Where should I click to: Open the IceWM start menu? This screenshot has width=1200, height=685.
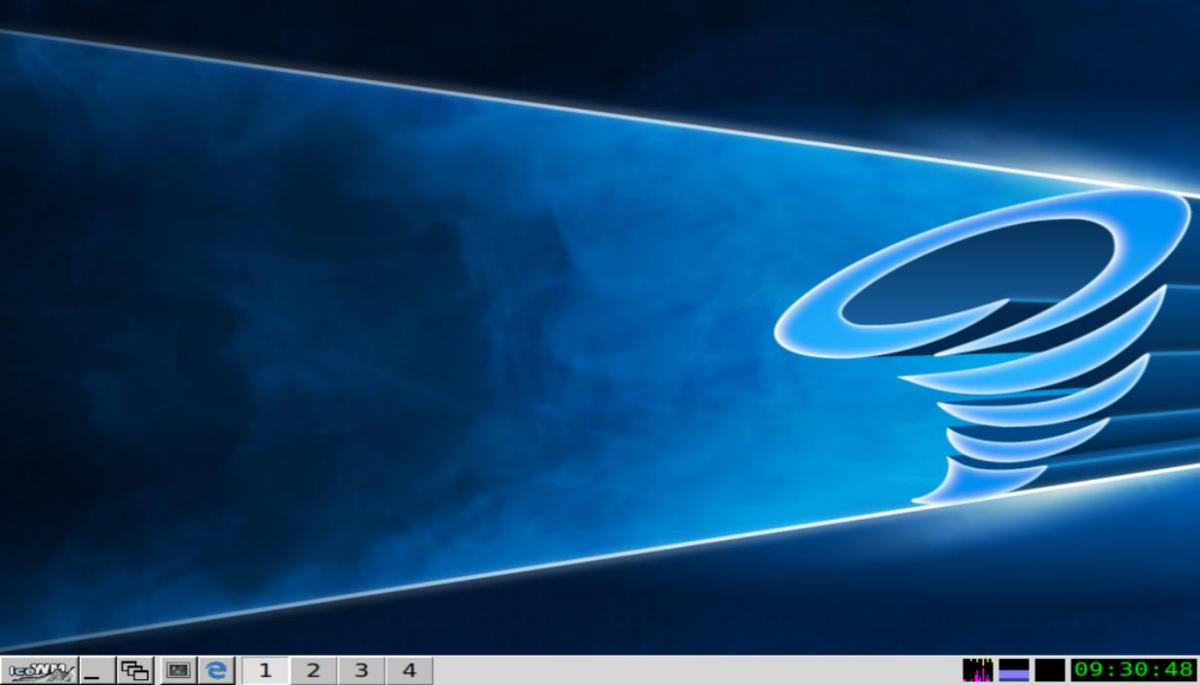(38, 670)
